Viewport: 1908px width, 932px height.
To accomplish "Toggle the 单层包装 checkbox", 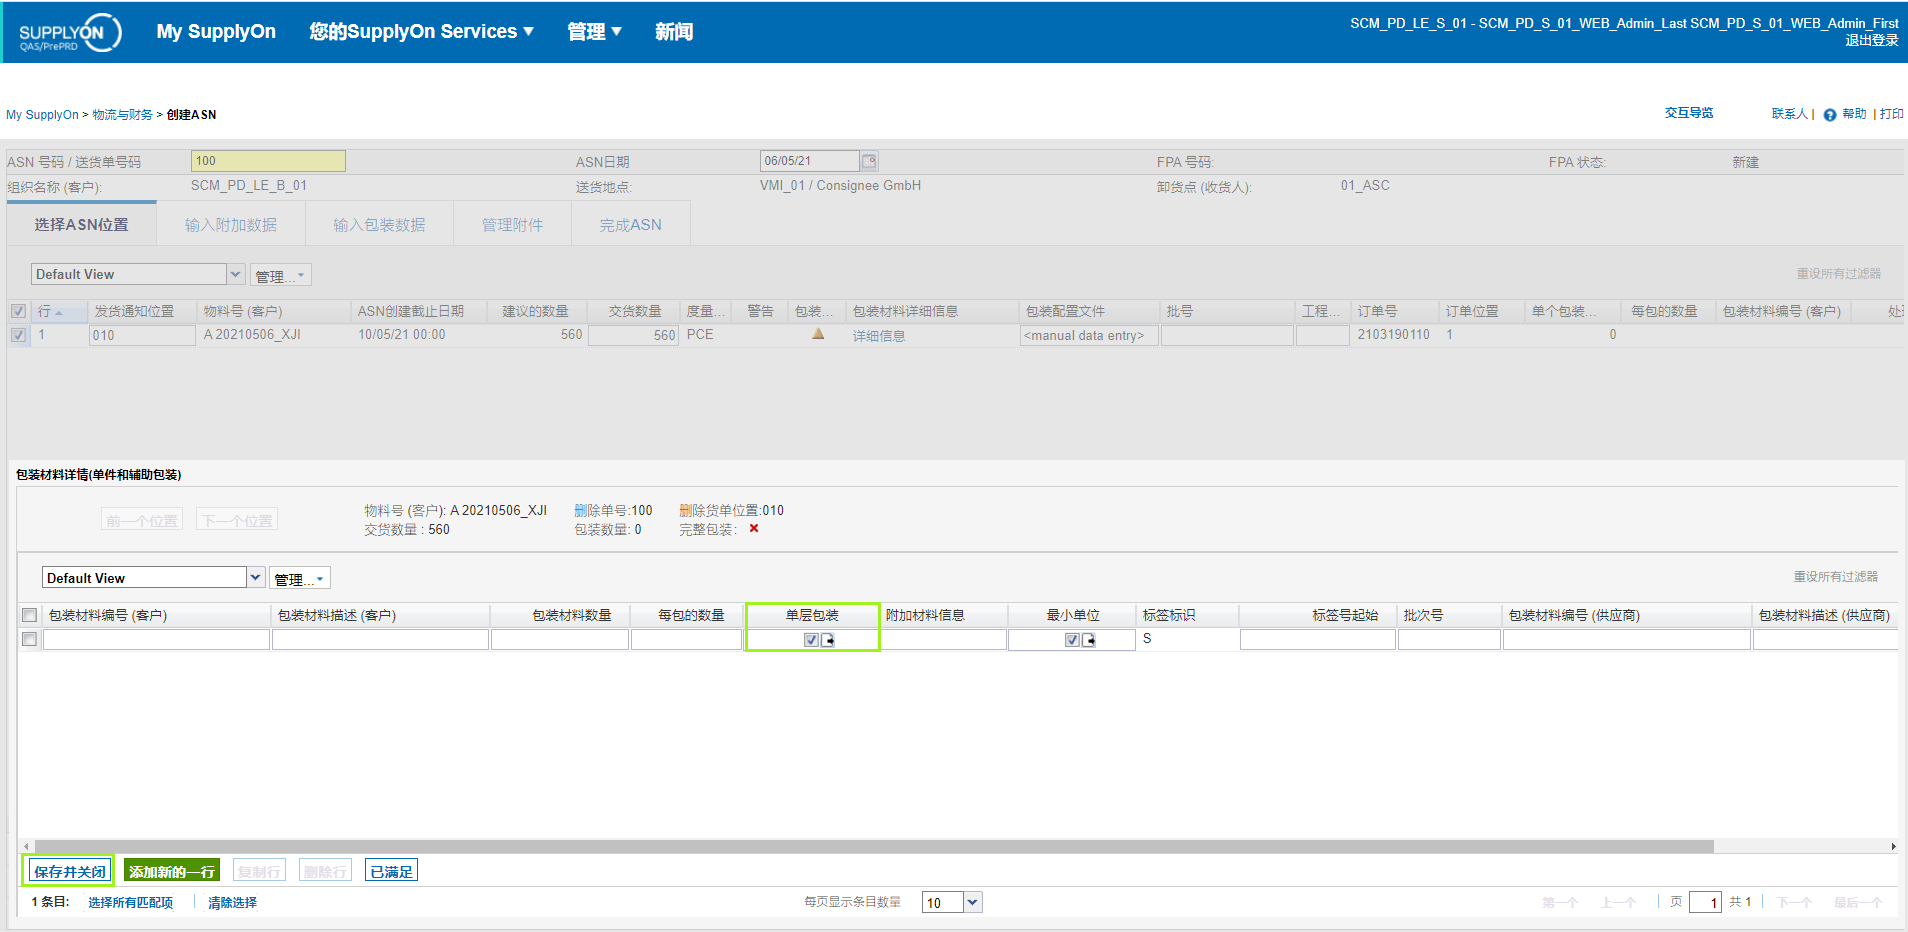I will [x=811, y=640].
